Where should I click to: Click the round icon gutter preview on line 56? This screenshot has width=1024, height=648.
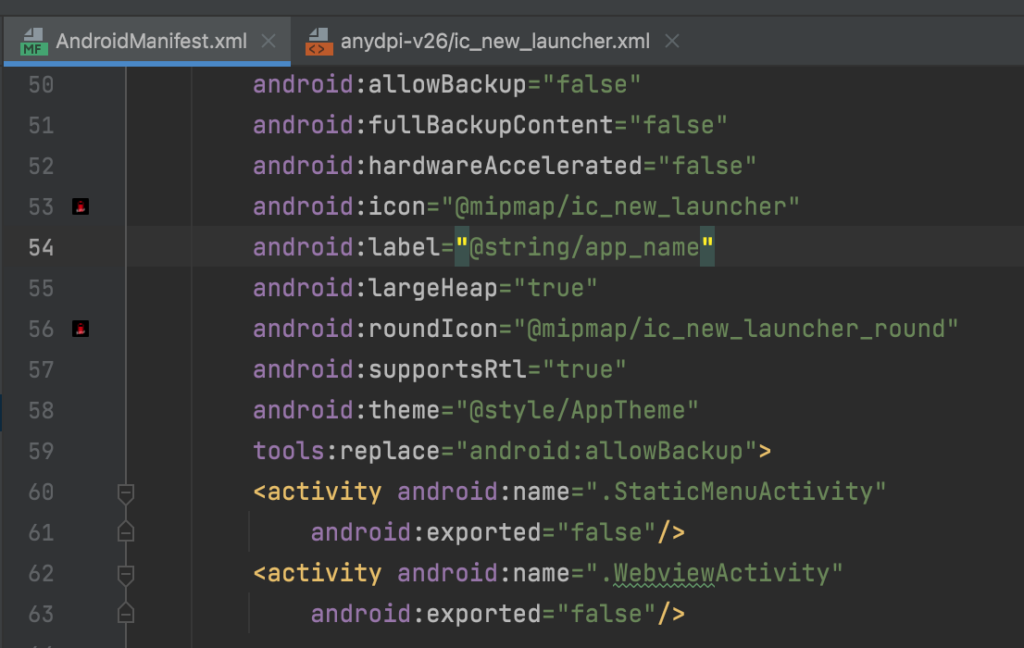point(81,328)
